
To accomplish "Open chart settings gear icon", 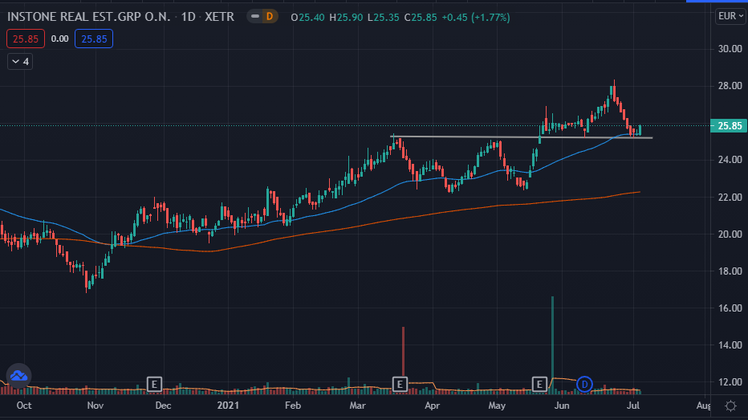I will point(730,406).
